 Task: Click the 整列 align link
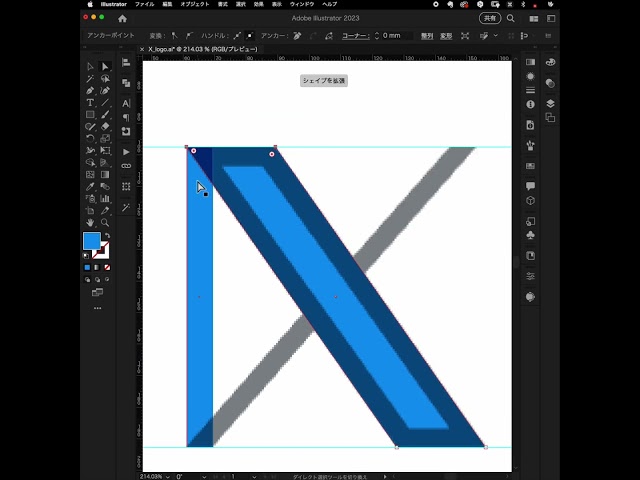point(427,36)
